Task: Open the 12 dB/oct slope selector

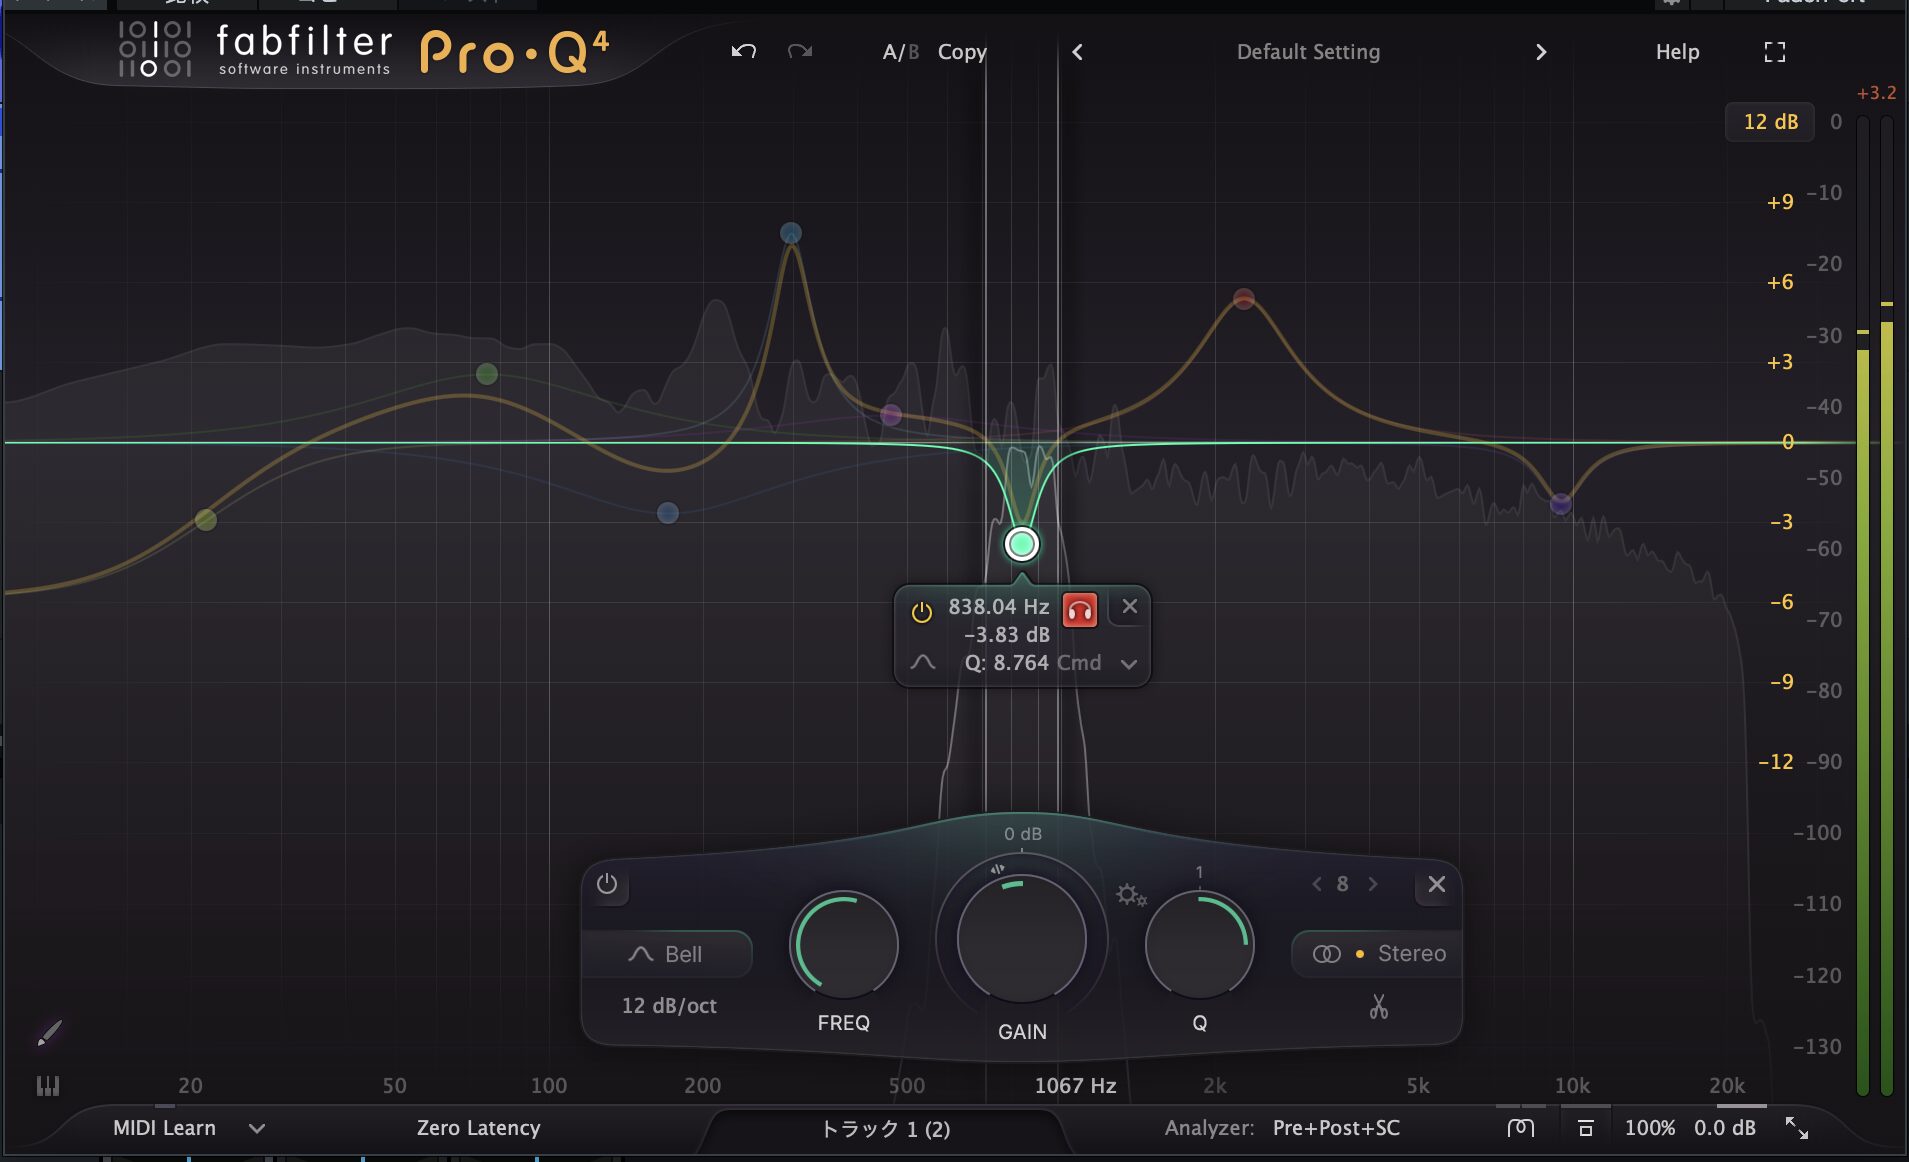Action: [669, 1006]
